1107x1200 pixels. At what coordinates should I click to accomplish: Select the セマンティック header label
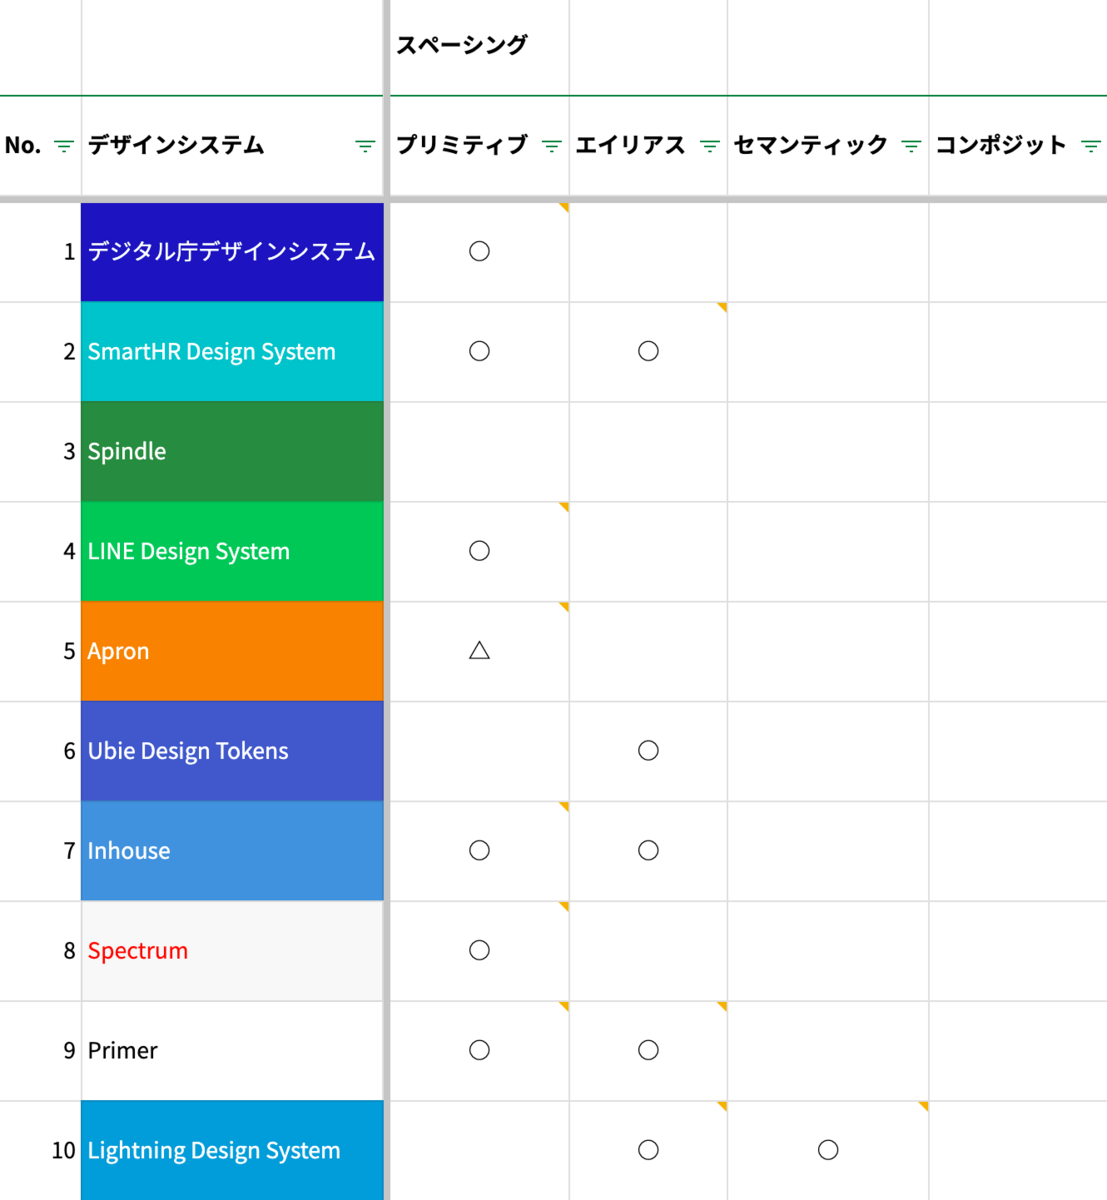point(811,146)
